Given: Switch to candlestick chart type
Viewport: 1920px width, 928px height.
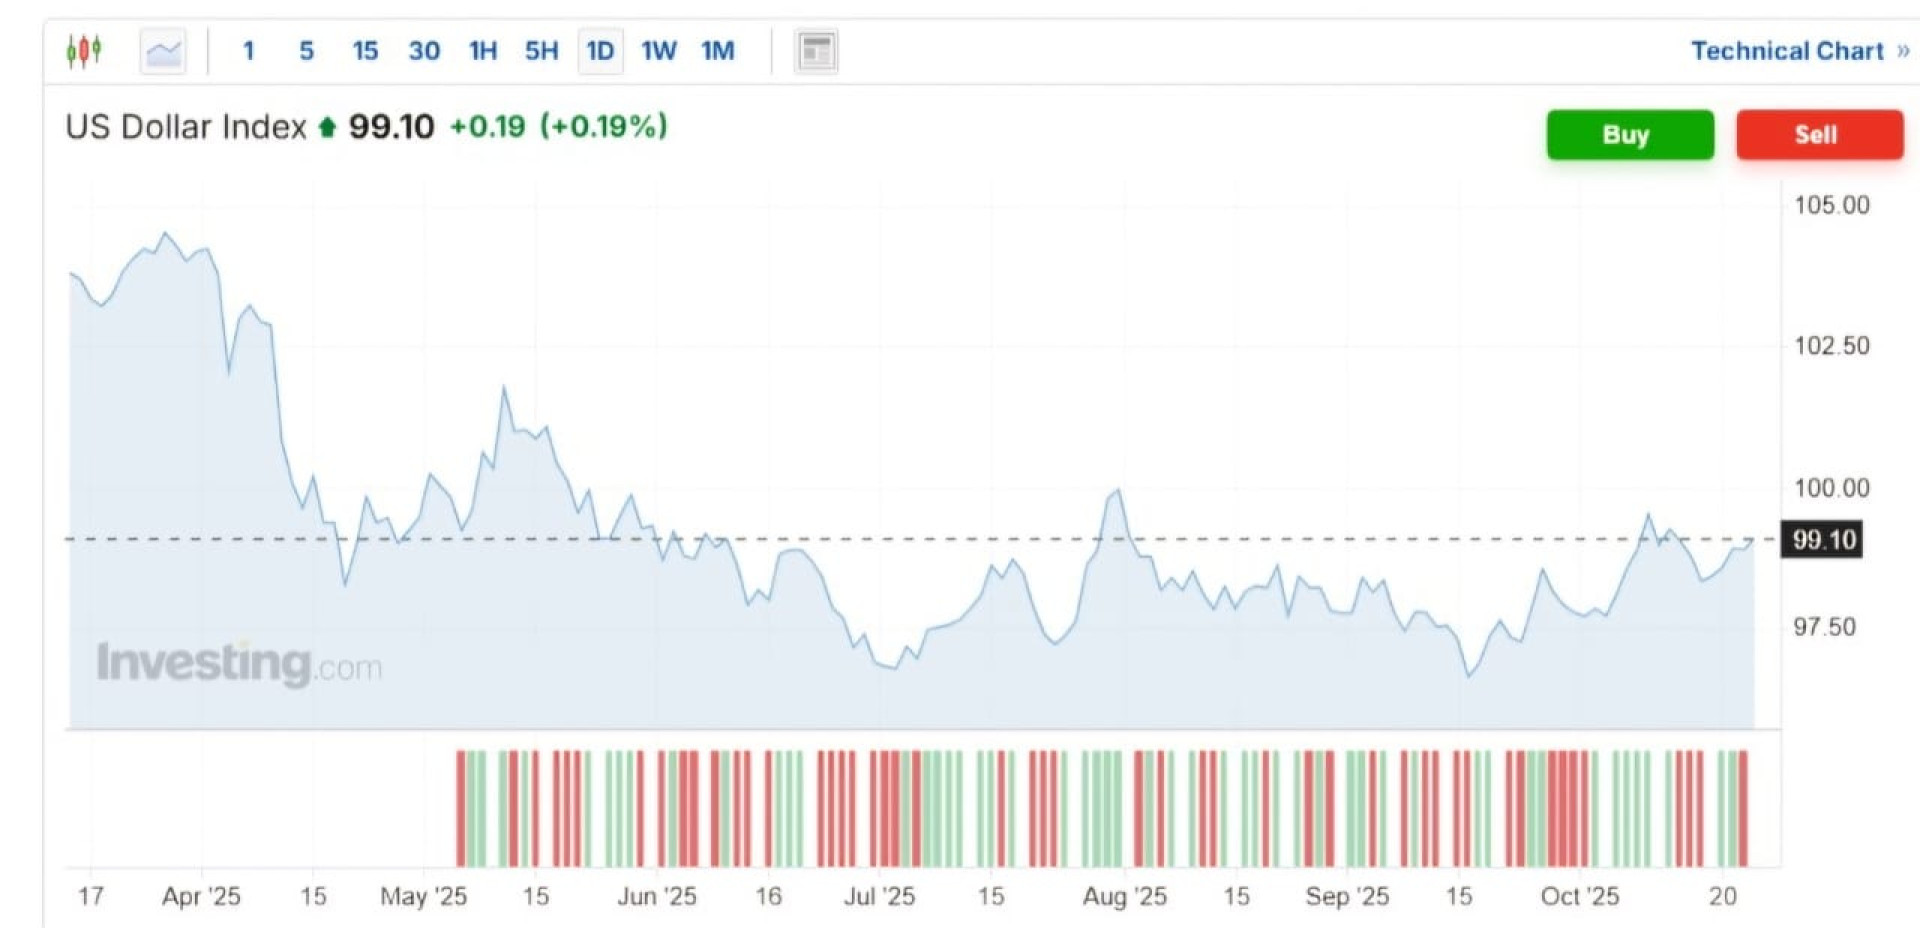Looking at the screenshot, I should (x=84, y=50).
